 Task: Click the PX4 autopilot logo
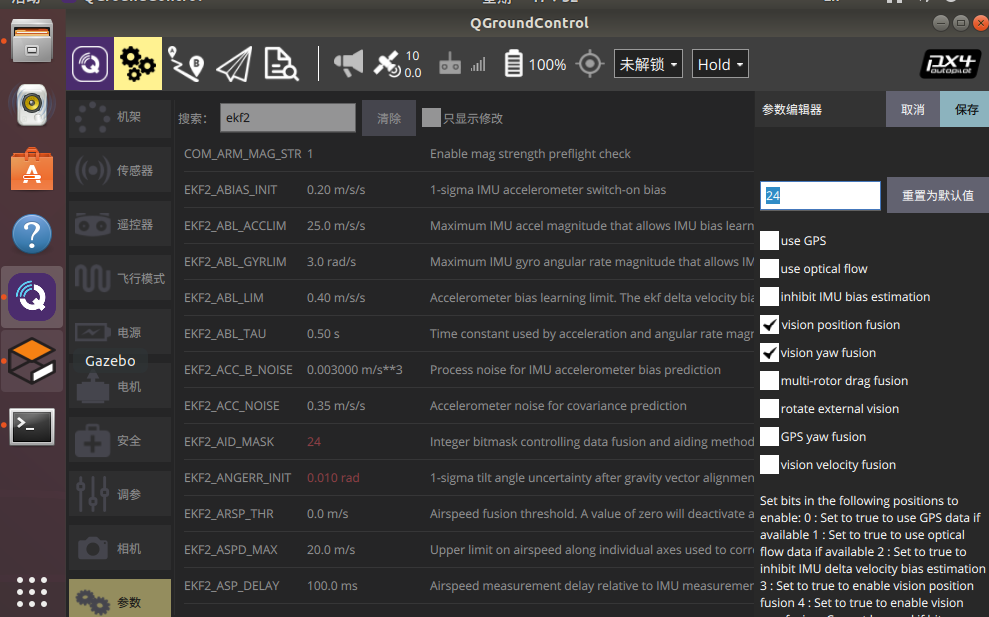tap(950, 64)
